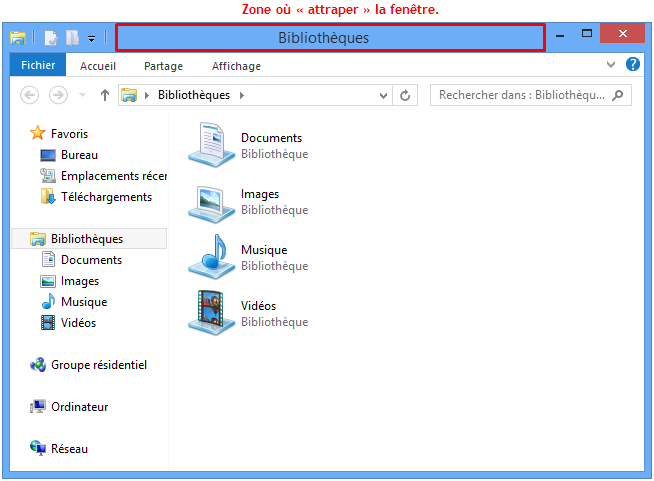Click the New Folder quick access icon
This screenshot has height=481, width=654.
[x=73, y=38]
